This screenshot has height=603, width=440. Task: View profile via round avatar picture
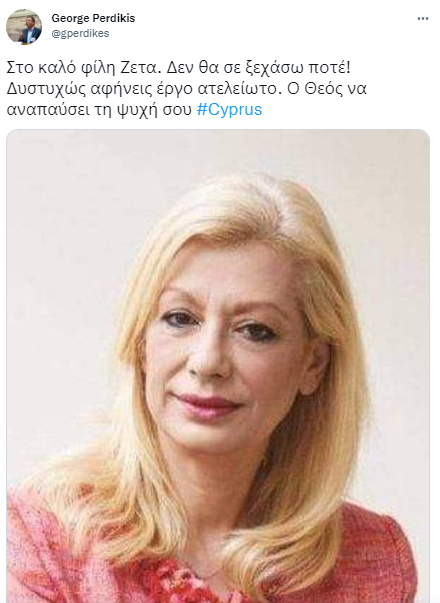tap(24, 27)
